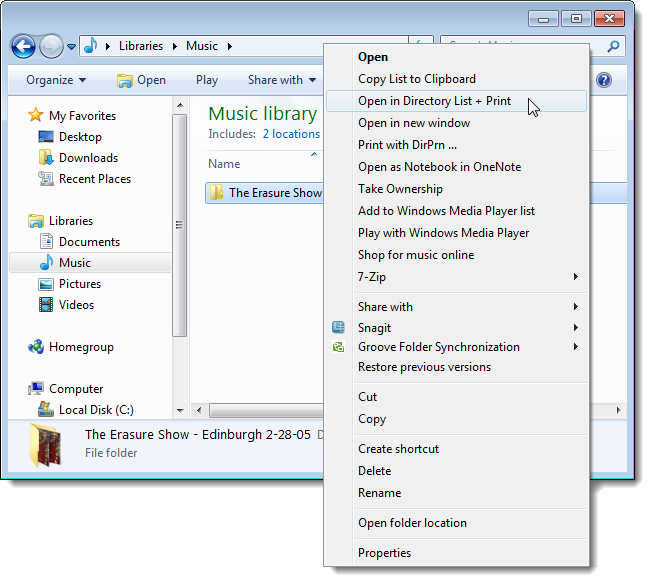Click the Name column header
This screenshot has width=650, height=582.
[224, 164]
